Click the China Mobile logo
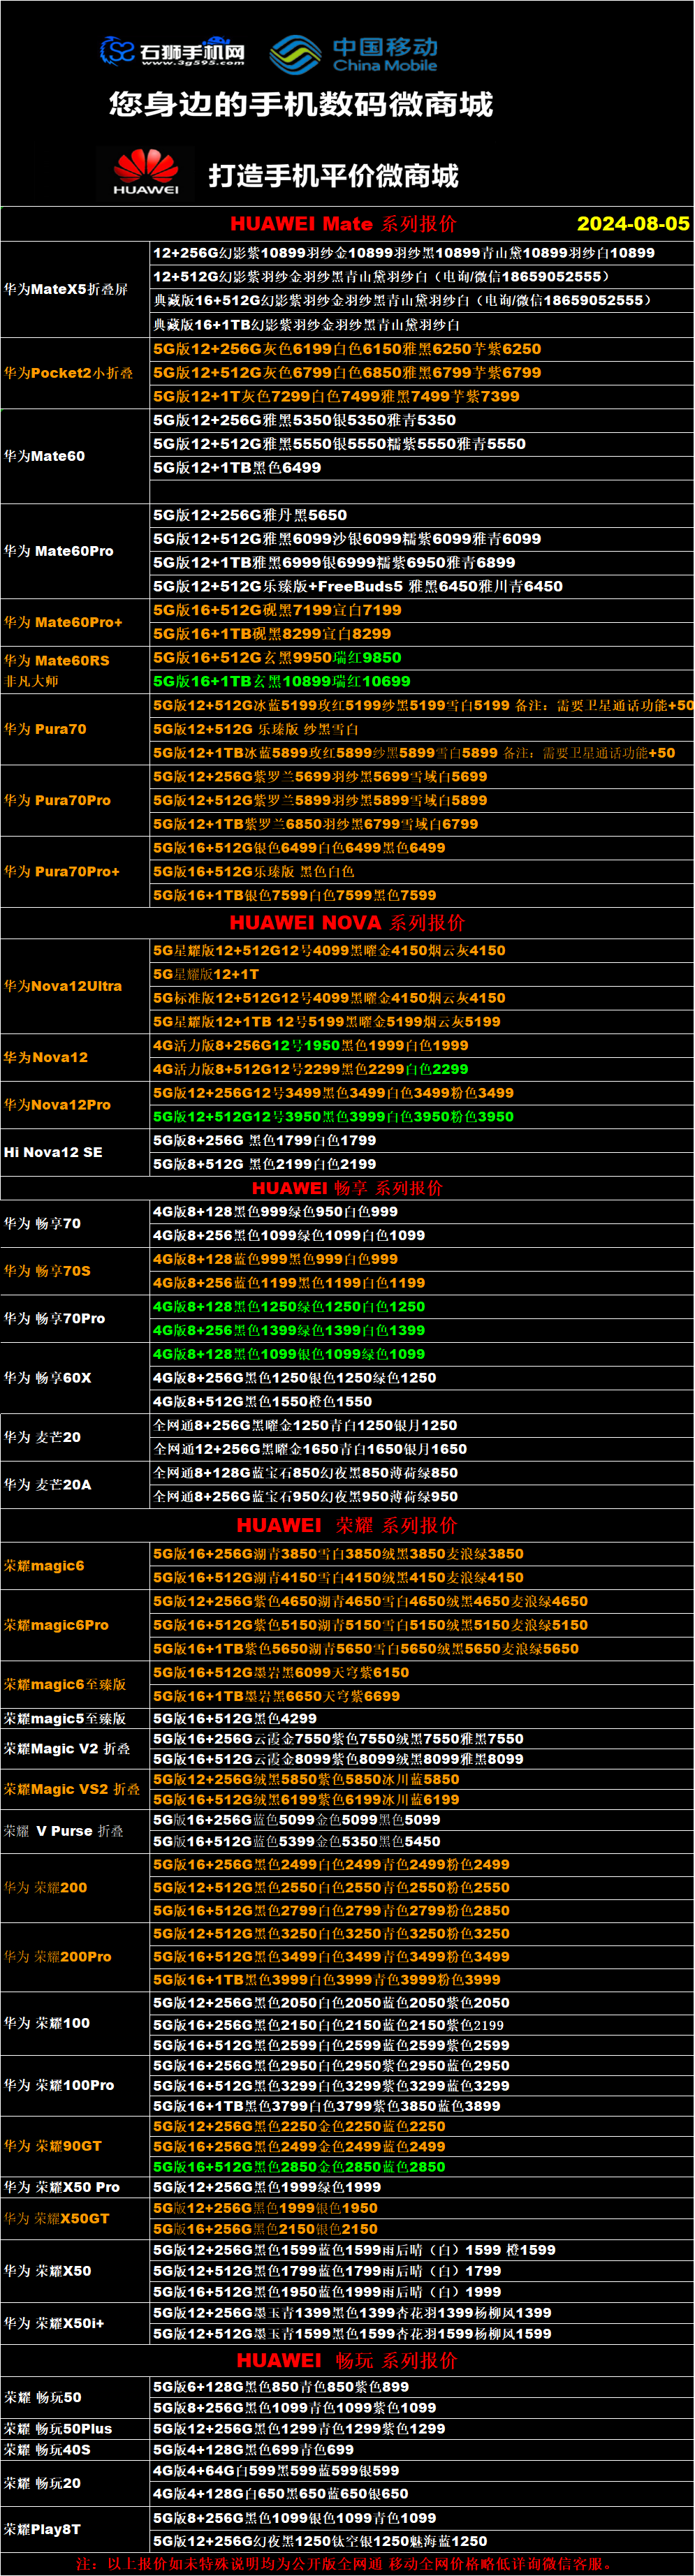The image size is (695, 2576). click(354, 54)
